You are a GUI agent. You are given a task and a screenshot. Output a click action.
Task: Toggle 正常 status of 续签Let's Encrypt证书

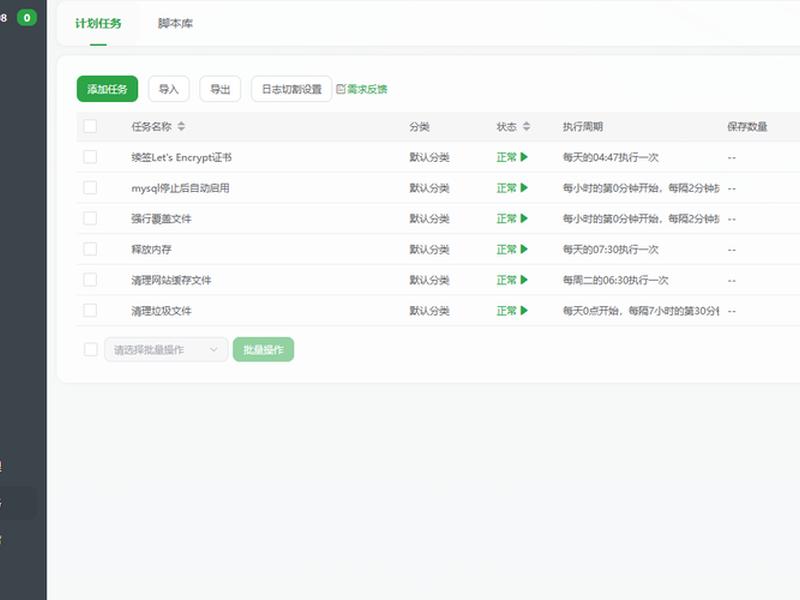point(507,157)
